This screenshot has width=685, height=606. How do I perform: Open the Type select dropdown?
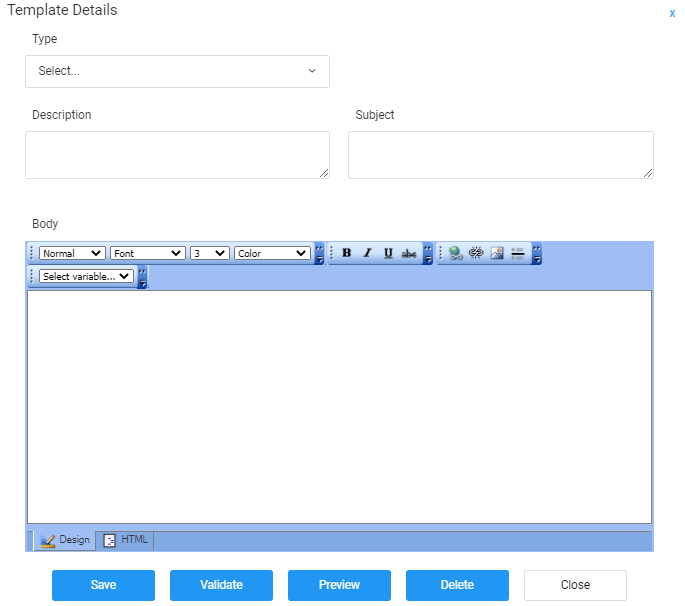177,71
